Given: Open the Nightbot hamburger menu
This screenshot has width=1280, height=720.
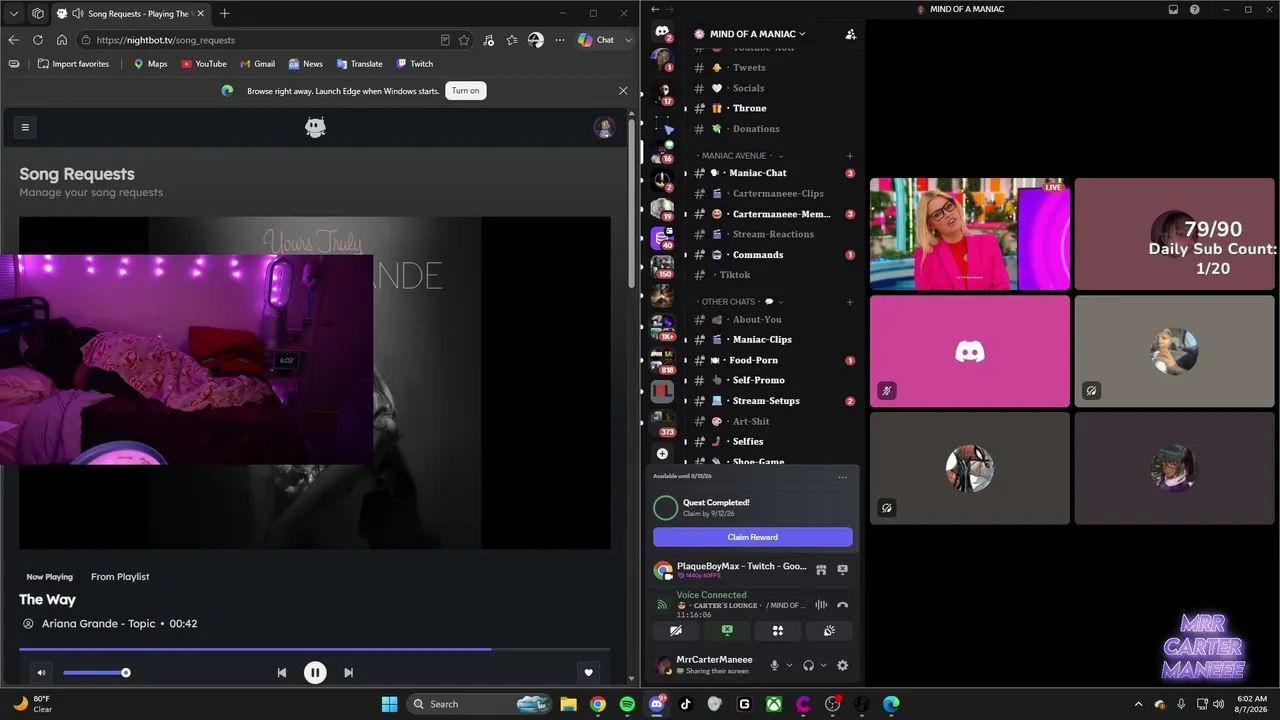Looking at the screenshot, I should click(25, 127).
